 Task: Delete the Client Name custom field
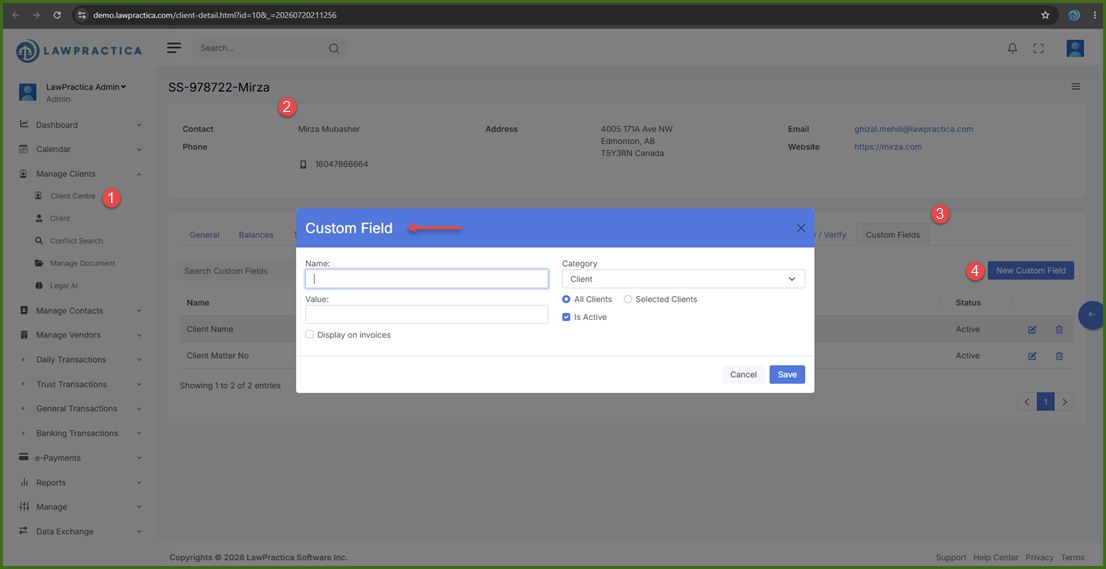1059,329
